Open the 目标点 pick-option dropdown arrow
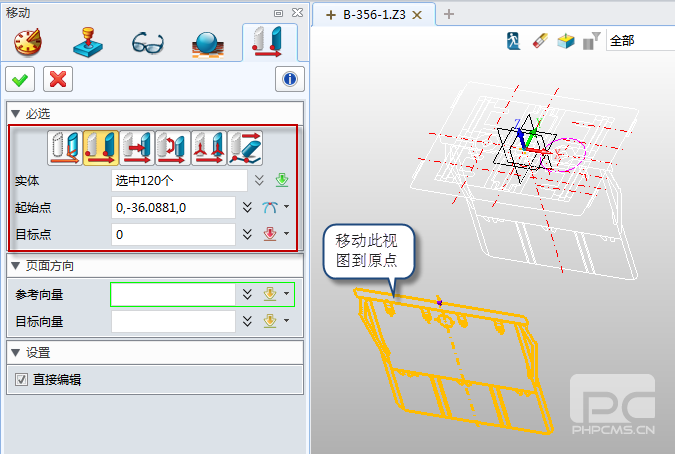This screenshot has width=675, height=454. pyautogui.click(x=287, y=235)
